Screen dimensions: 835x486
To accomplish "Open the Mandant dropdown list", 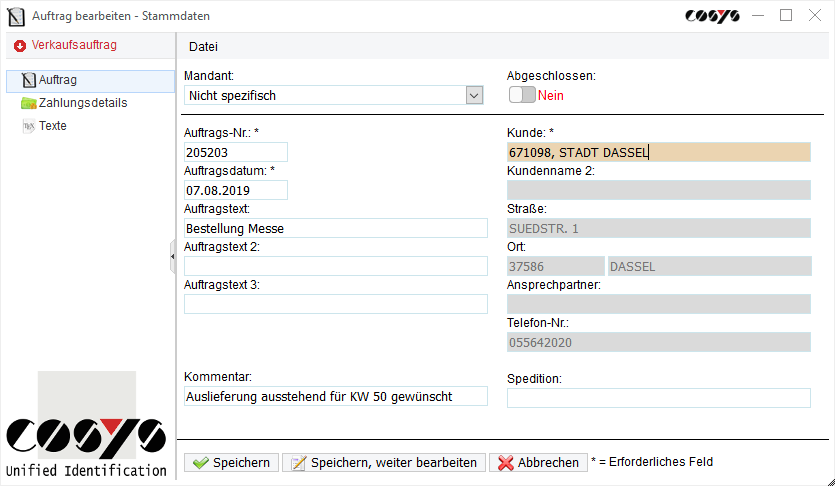I will [x=474, y=95].
